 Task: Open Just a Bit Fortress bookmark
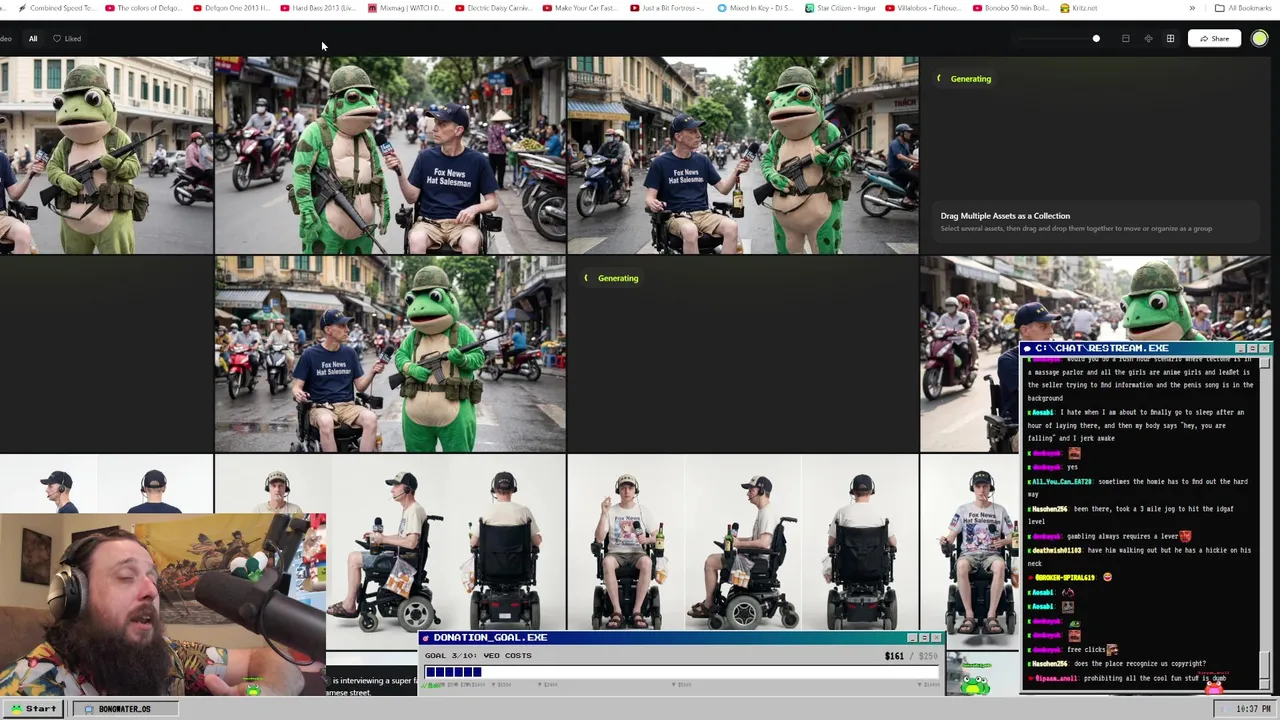tap(668, 8)
